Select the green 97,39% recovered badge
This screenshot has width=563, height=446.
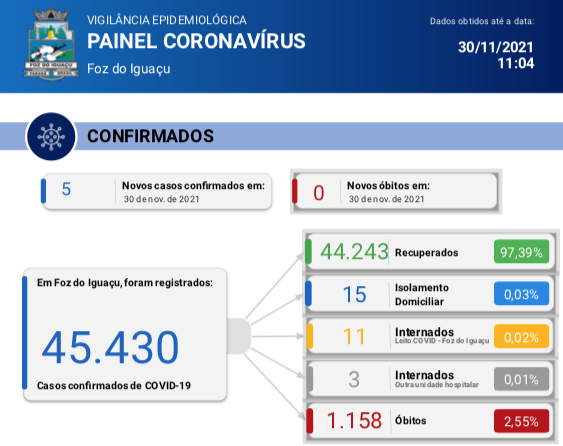coord(521,252)
